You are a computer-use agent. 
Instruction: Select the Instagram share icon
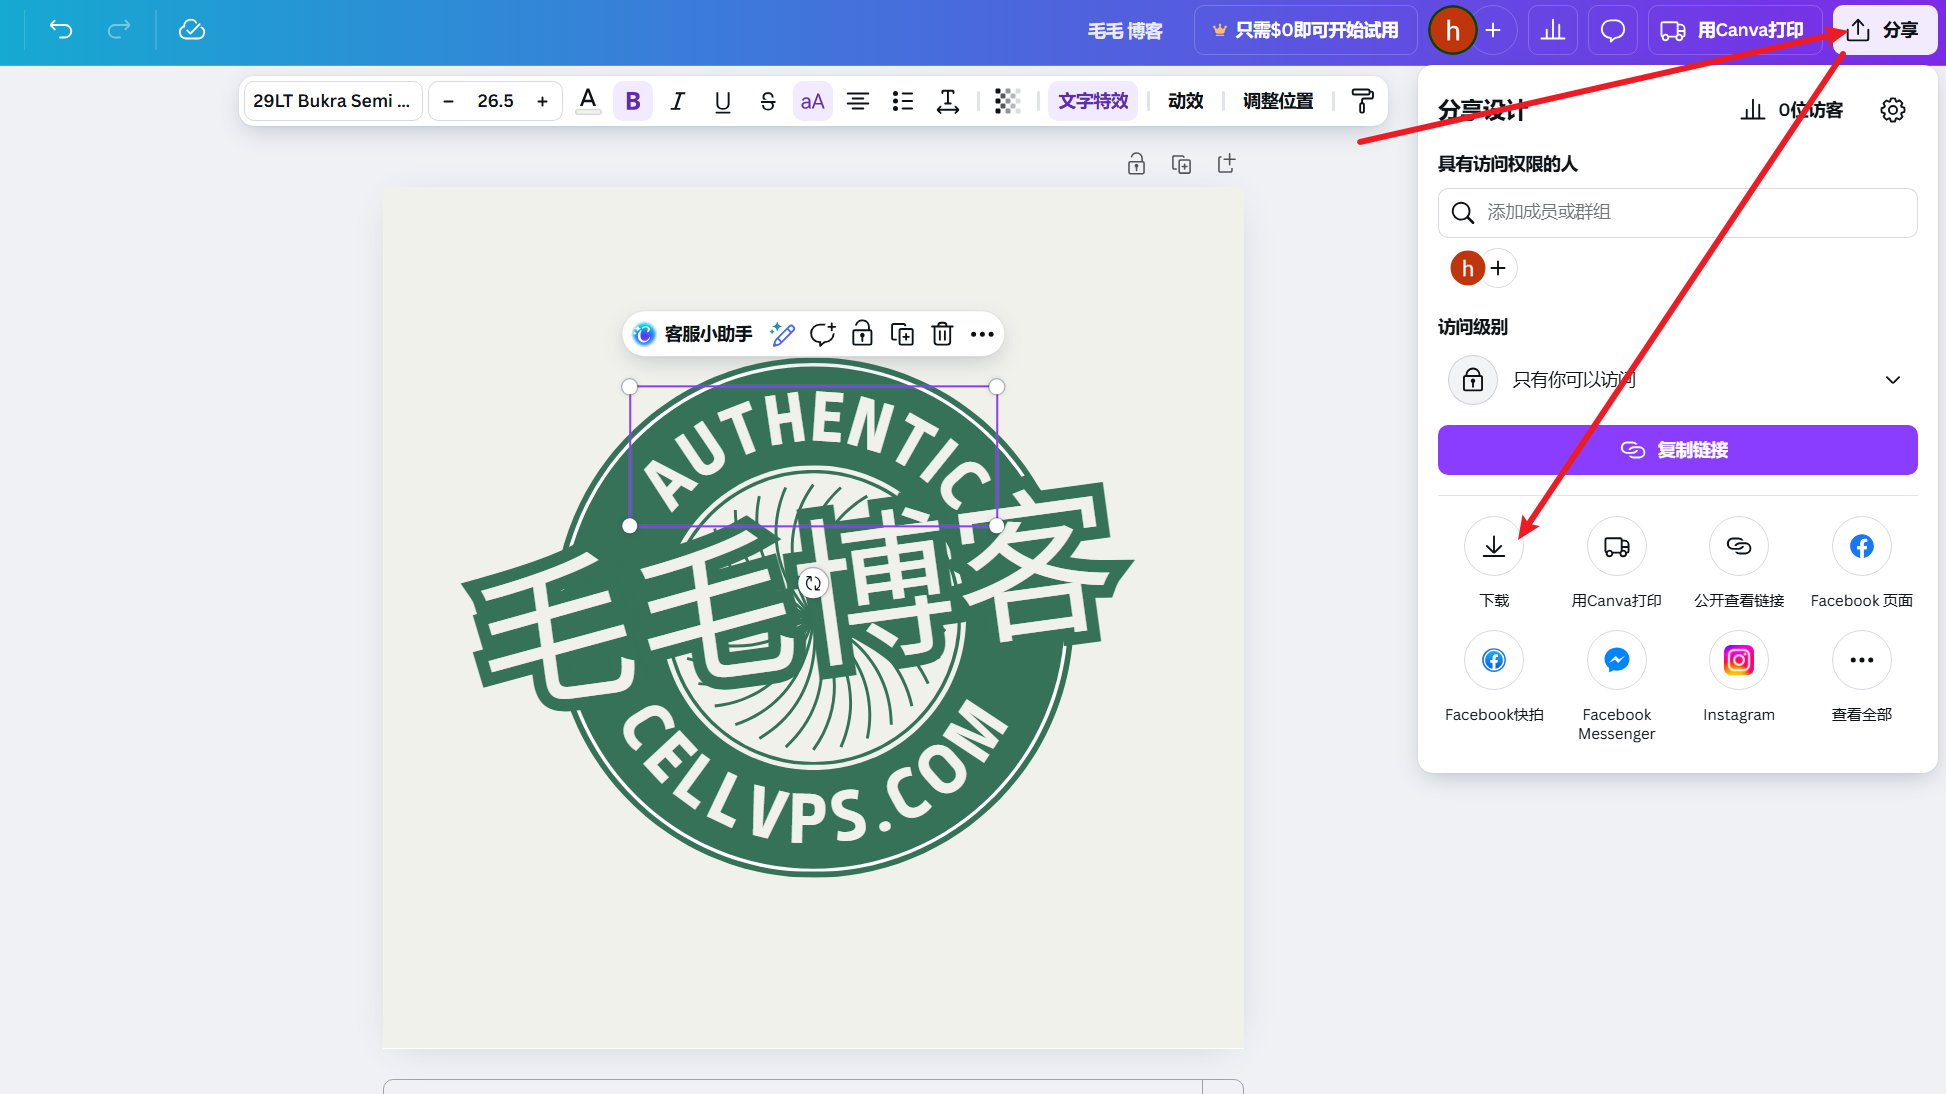[x=1738, y=660]
